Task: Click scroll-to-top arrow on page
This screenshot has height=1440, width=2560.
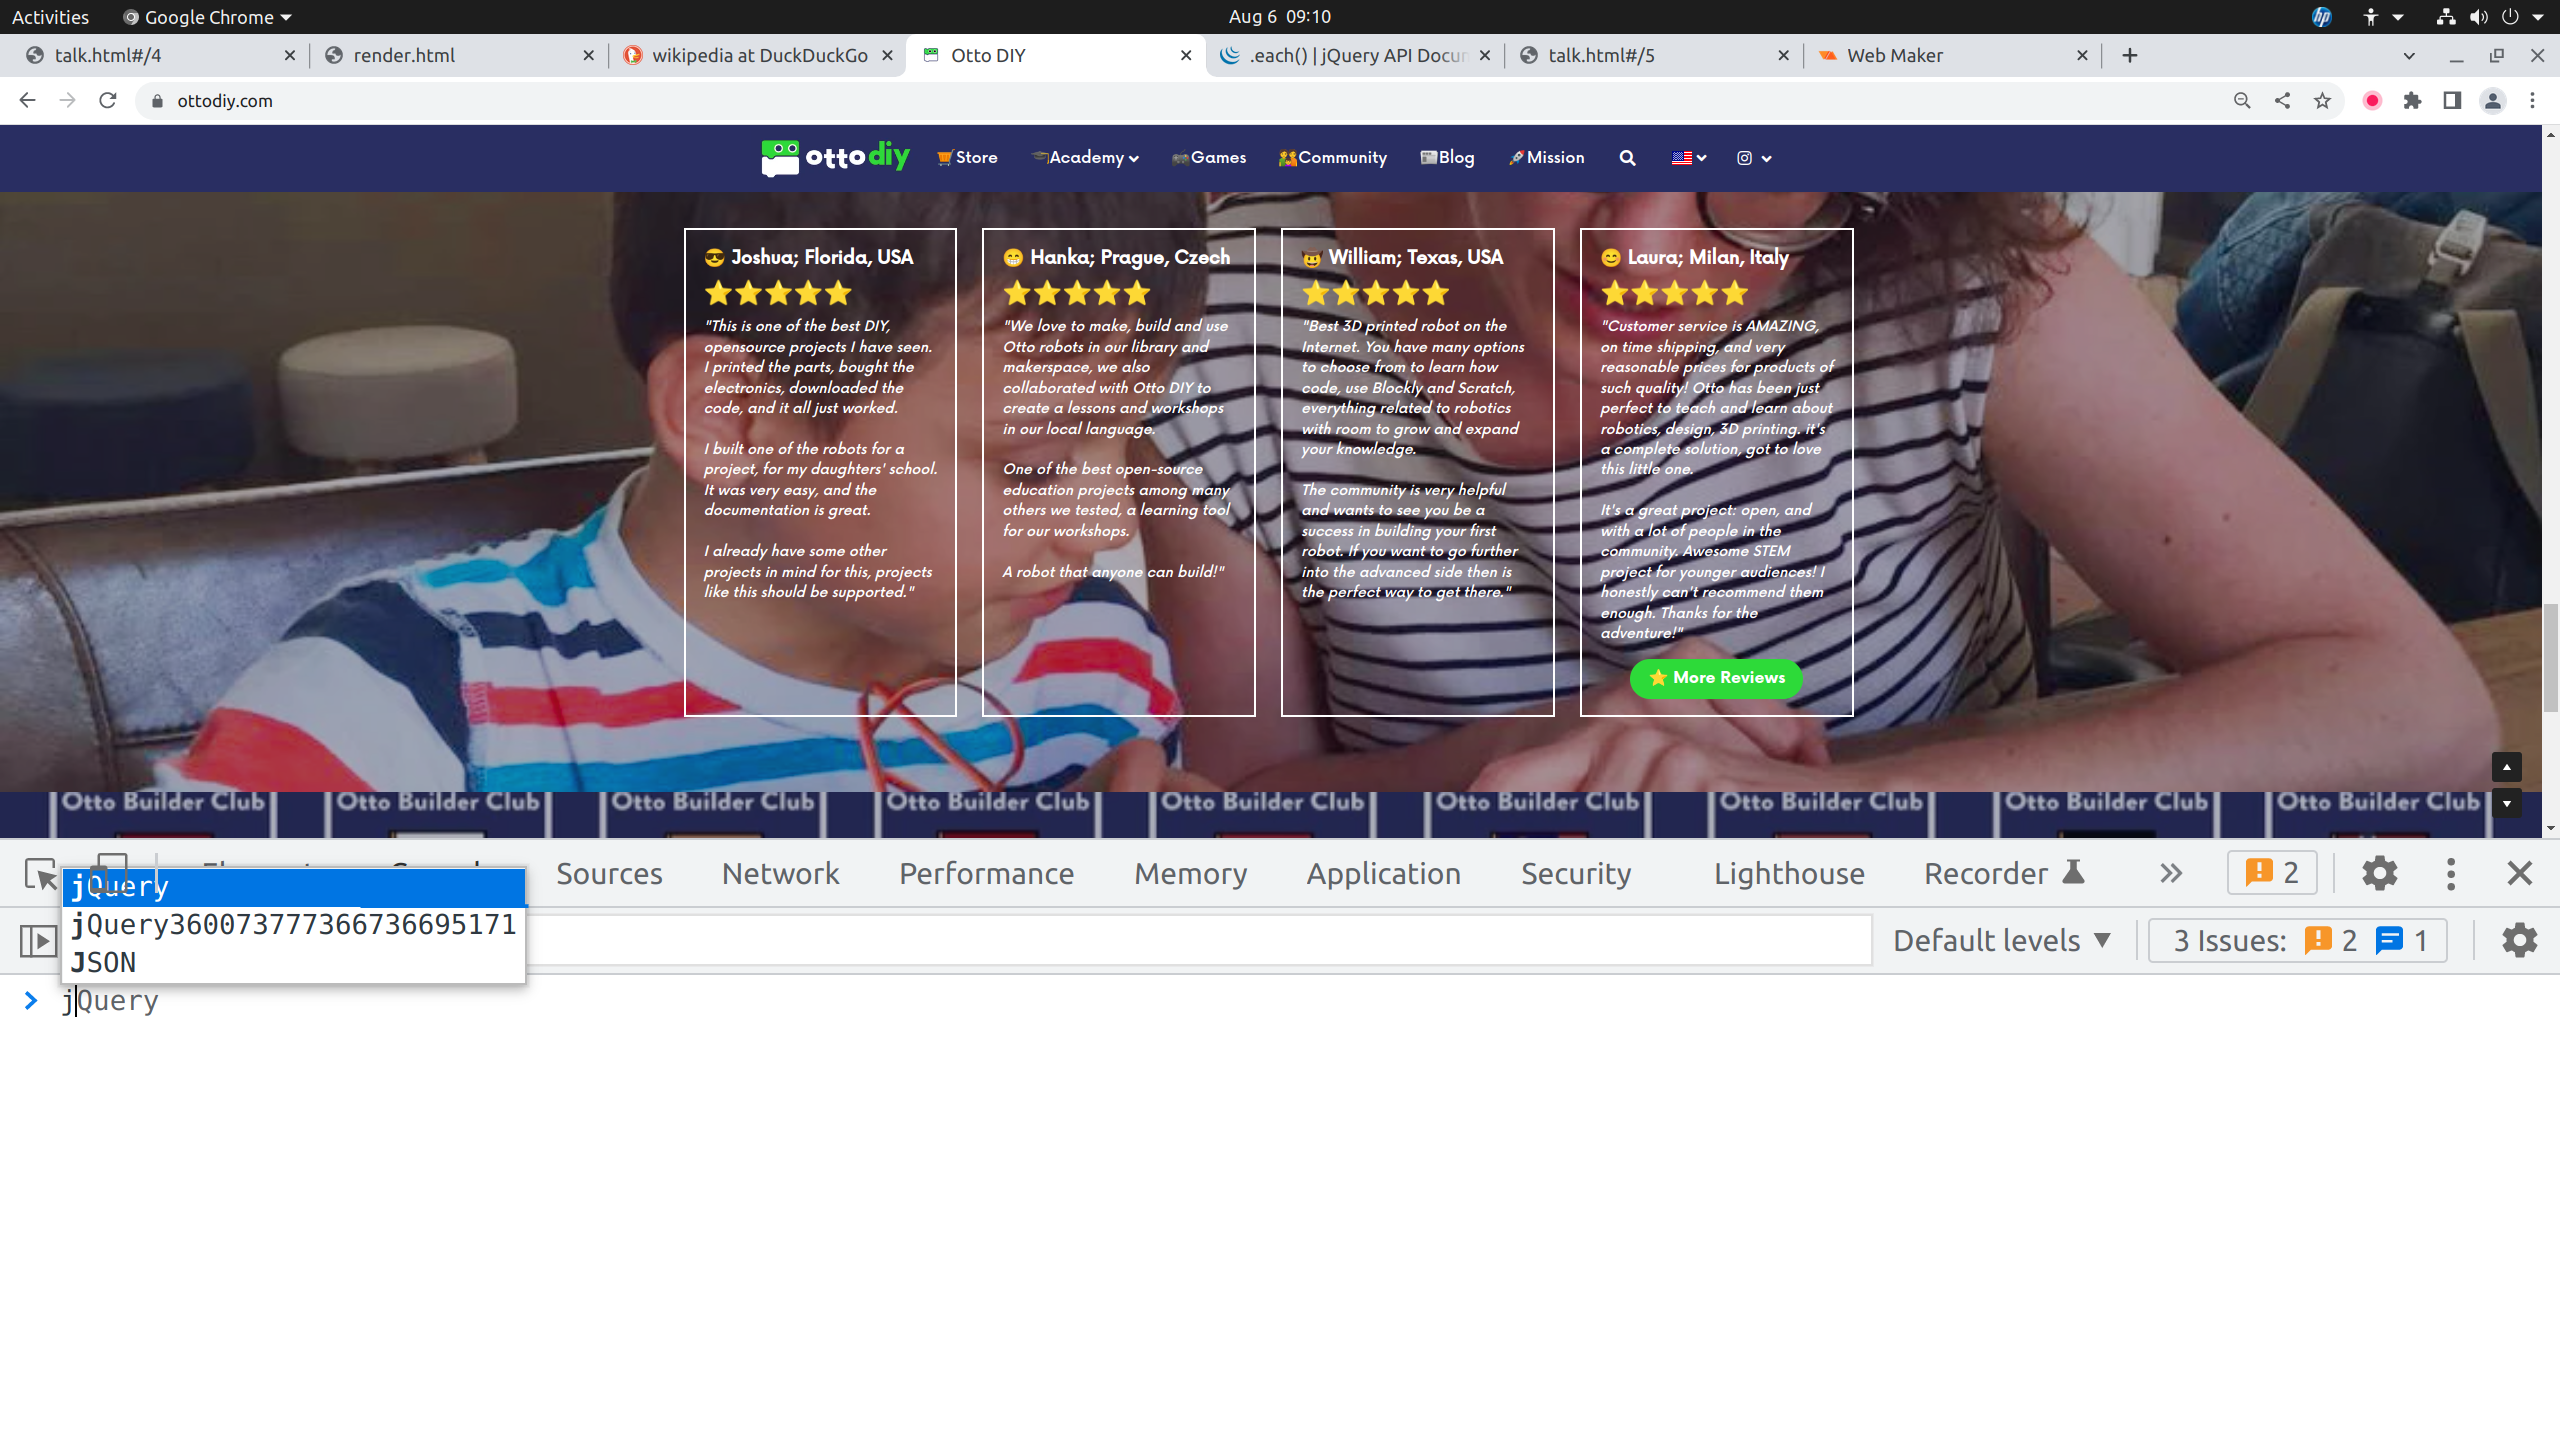Action: [2506, 767]
